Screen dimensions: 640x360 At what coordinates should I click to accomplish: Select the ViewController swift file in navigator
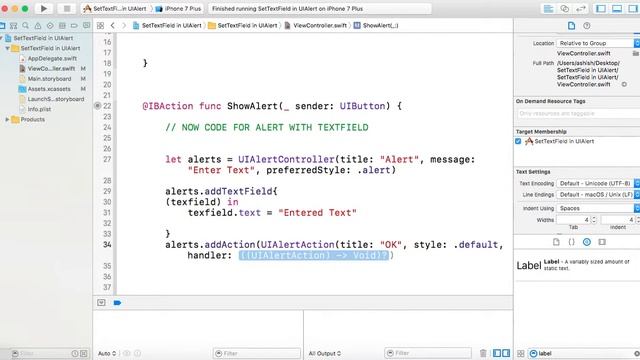click(x=51, y=69)
